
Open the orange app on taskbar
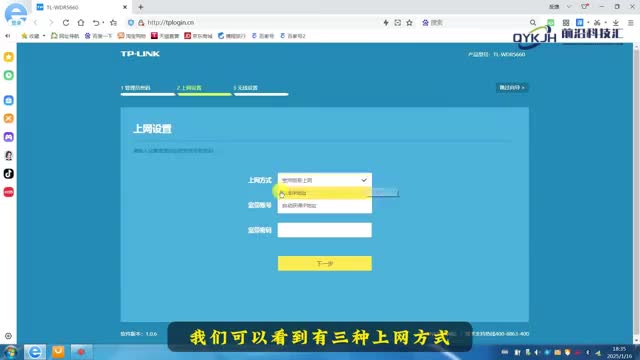pyautogui.click(x=58, y=352)
